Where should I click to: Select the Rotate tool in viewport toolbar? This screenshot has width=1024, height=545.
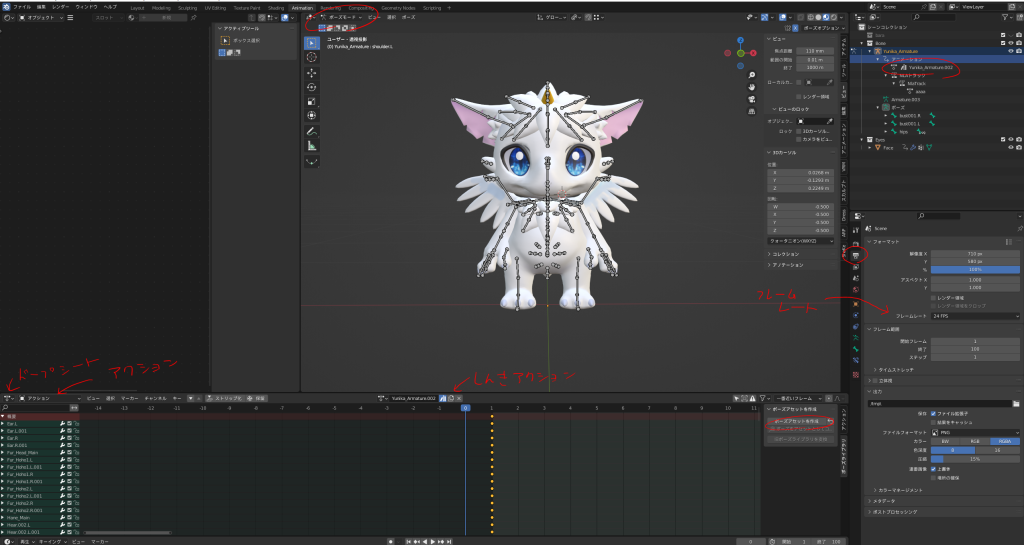(311, 87)
